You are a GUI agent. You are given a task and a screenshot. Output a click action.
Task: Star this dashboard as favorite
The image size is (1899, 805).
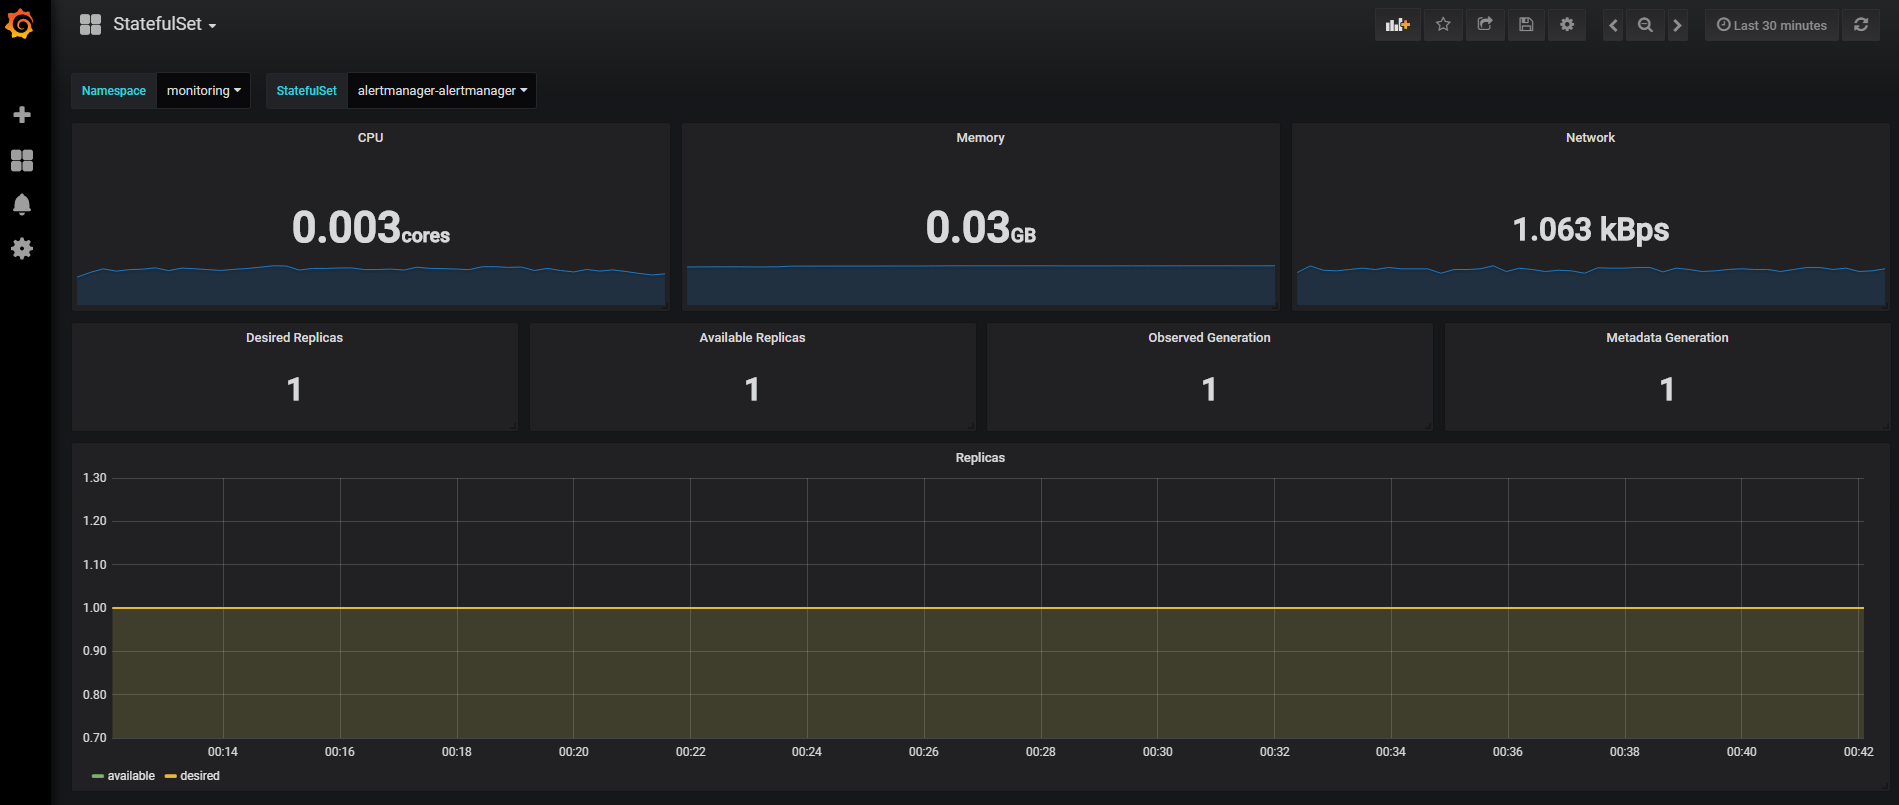tap(1443, 25)
